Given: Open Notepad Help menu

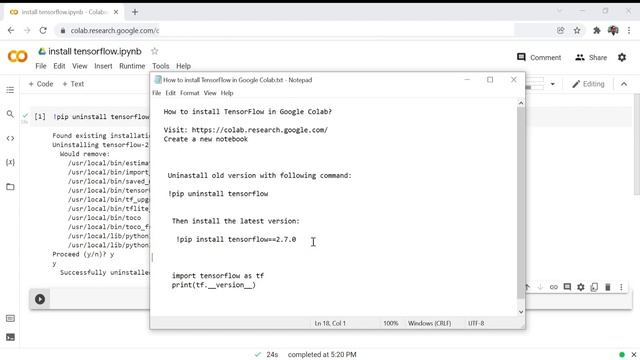Looking at the screenshot, I should (227, 93).
